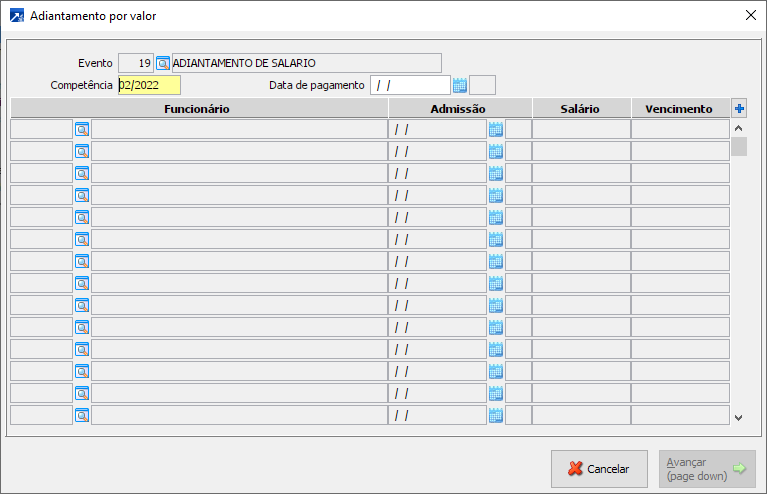The width and height of the screenshot is (781, 501).
Task: Open the Evento lookup search icon
Action: coord(162,63)
